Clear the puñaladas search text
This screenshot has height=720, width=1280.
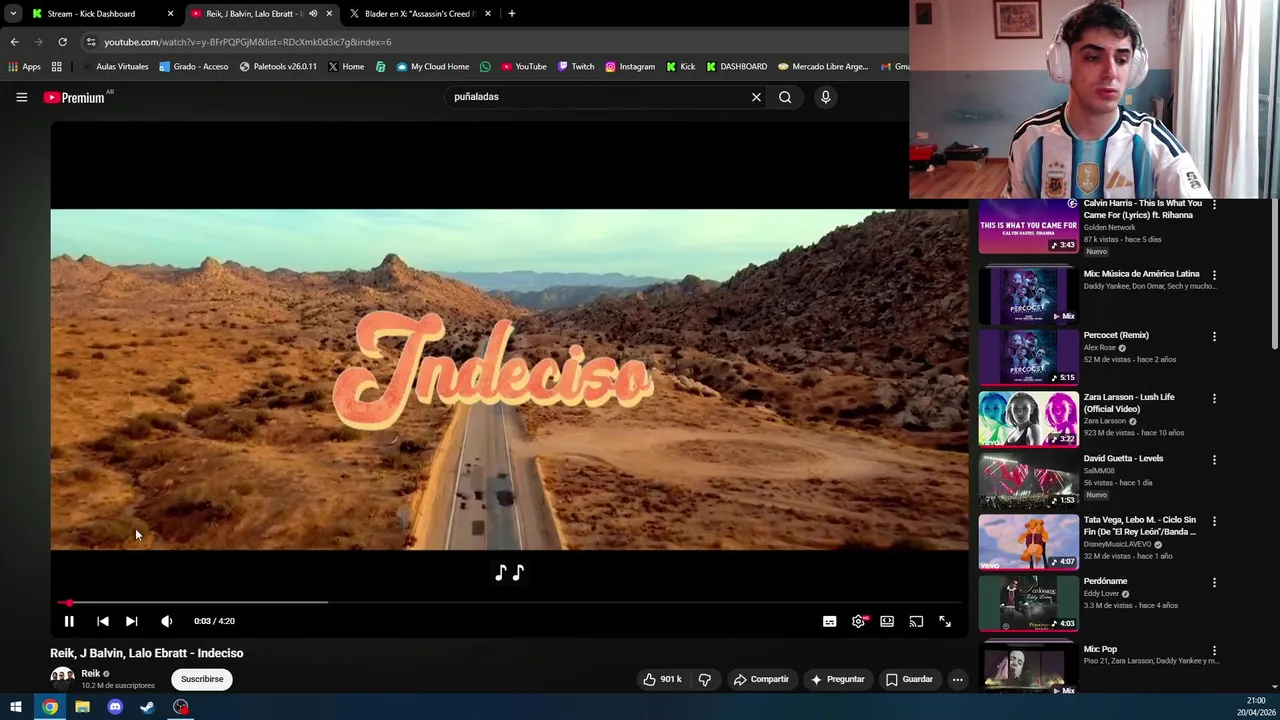756,97
